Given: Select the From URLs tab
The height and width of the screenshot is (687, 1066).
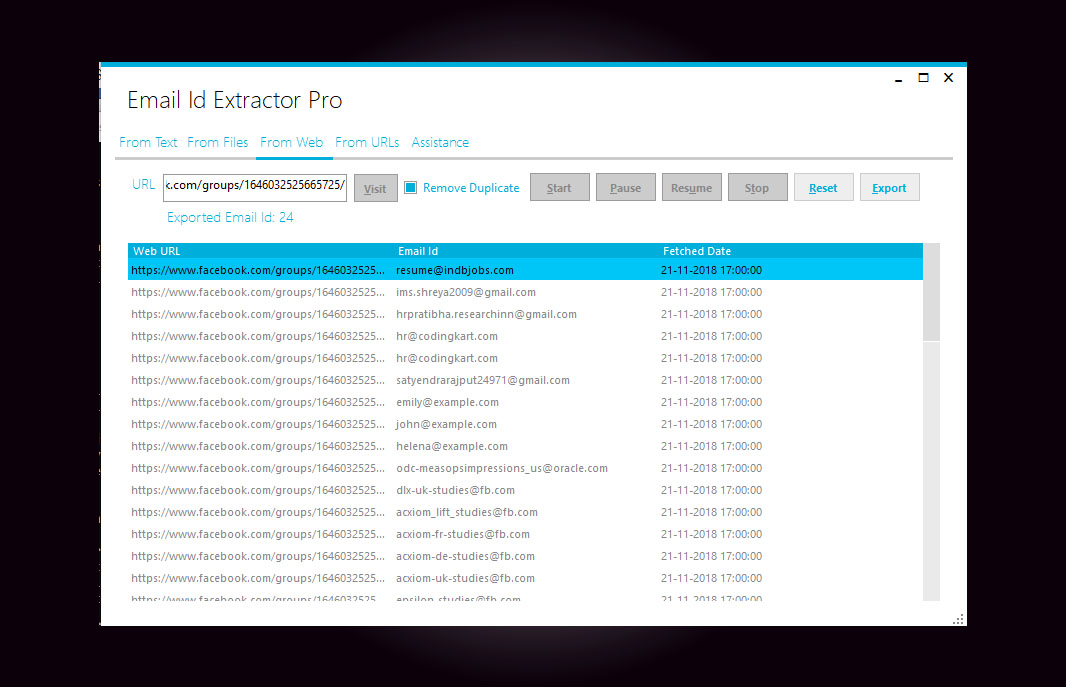Looking at the screenshot, I should (367, 142).
